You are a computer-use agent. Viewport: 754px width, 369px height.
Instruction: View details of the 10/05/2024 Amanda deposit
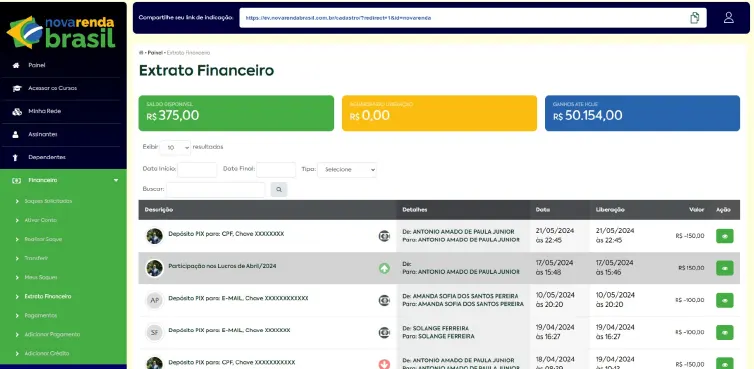[725, 300]
